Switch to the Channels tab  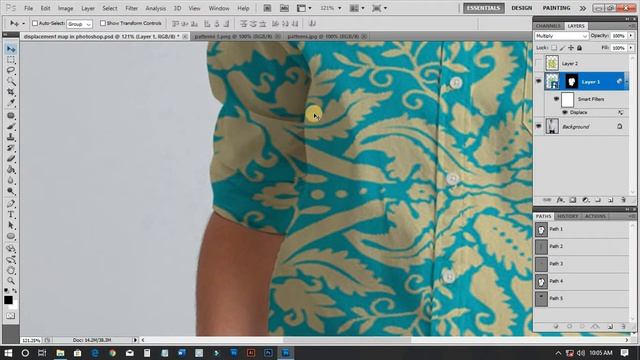click(x=548, y=26)
